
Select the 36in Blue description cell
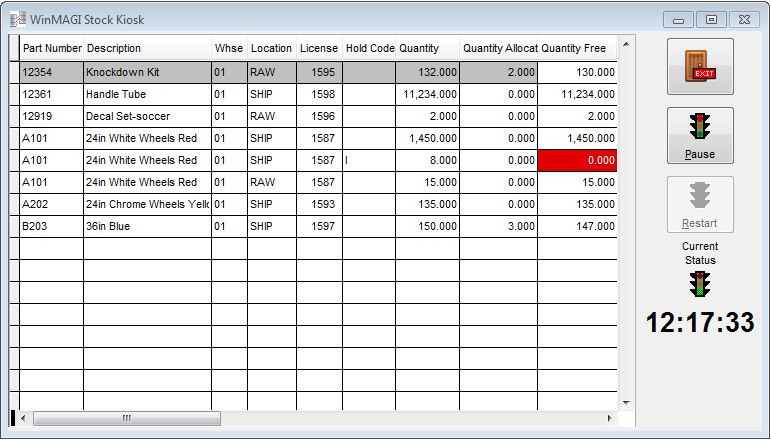click(x=148, y=227)
